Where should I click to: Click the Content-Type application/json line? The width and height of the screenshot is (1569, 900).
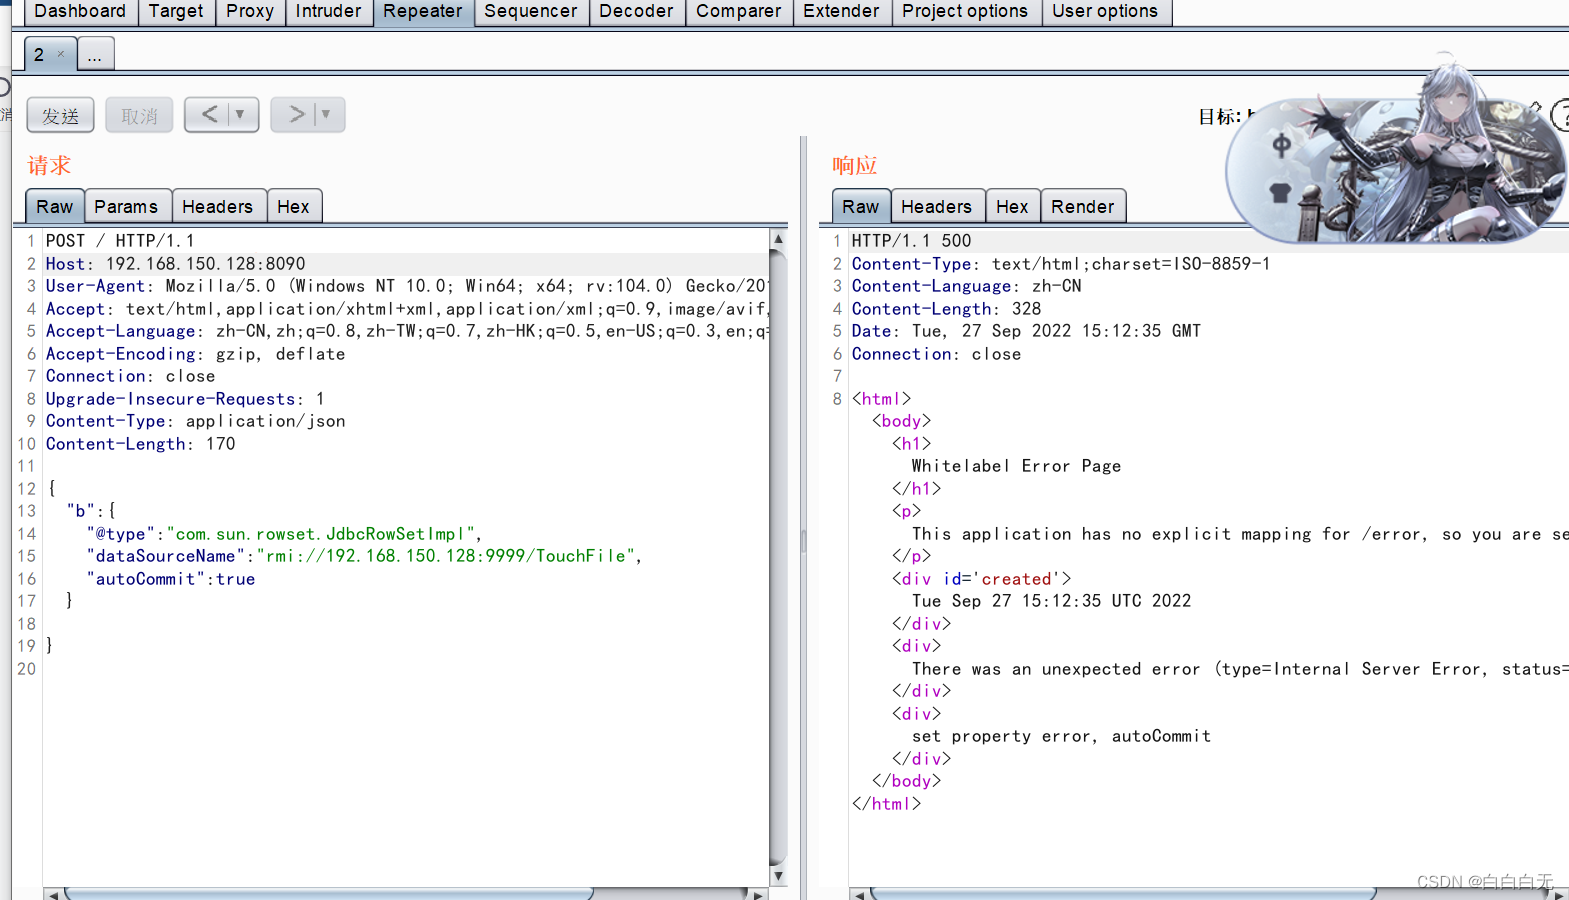196,421
